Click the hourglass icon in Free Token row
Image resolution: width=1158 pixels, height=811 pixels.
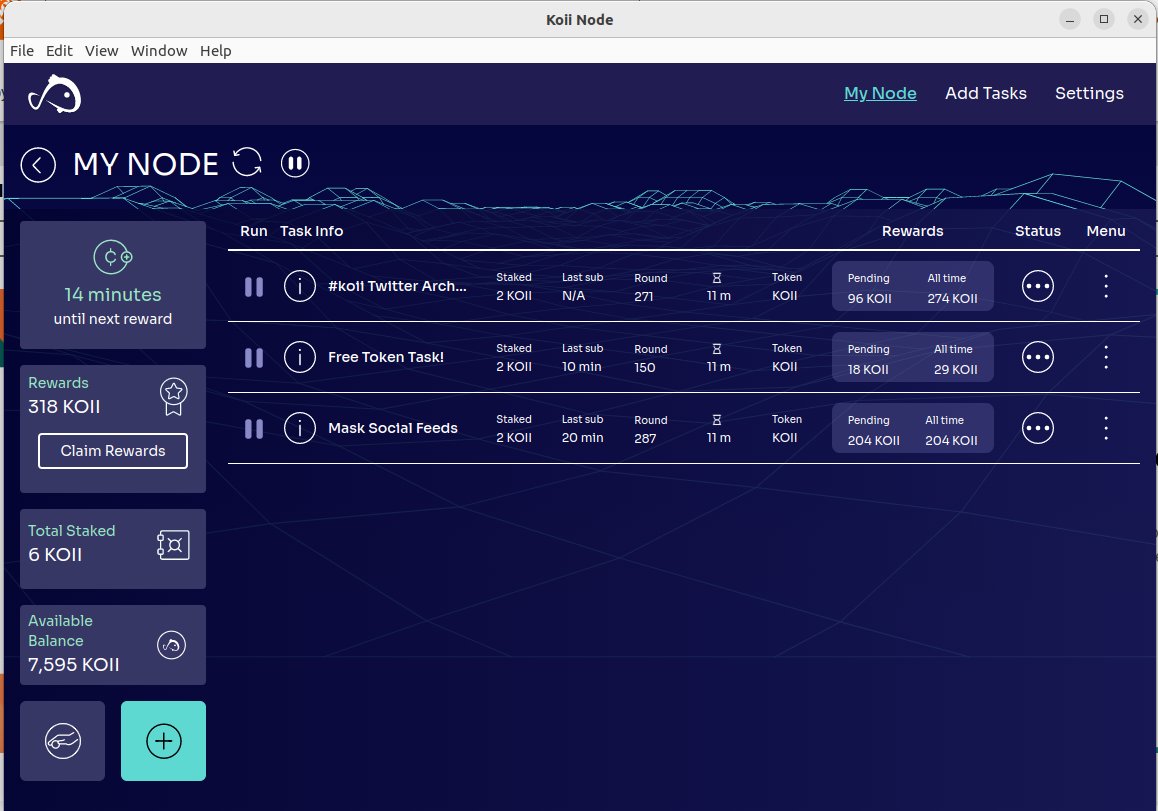click(x=716, y=349)
